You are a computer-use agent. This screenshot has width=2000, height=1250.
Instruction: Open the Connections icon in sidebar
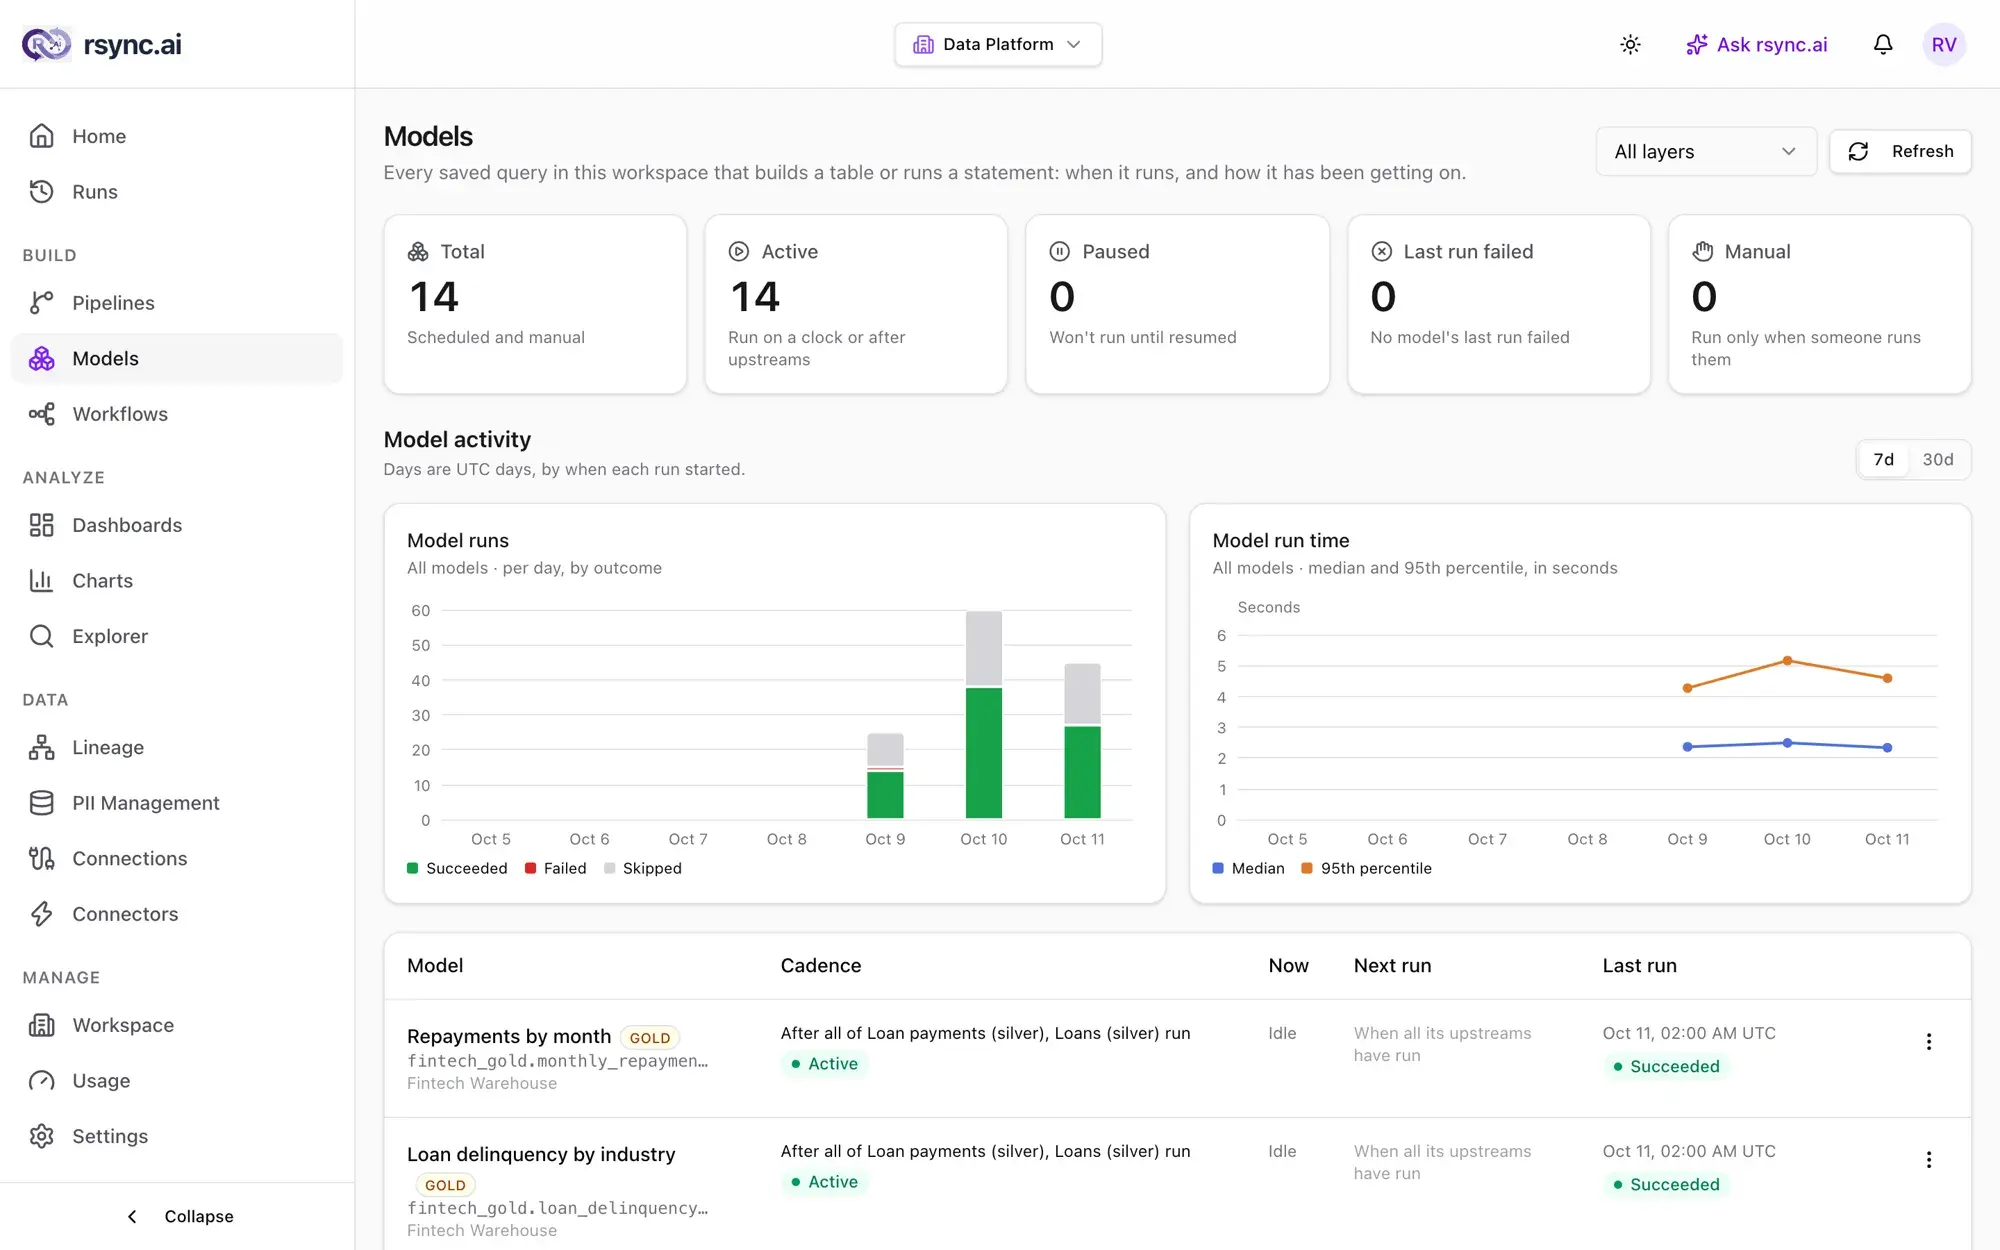(x=41, y=858)
